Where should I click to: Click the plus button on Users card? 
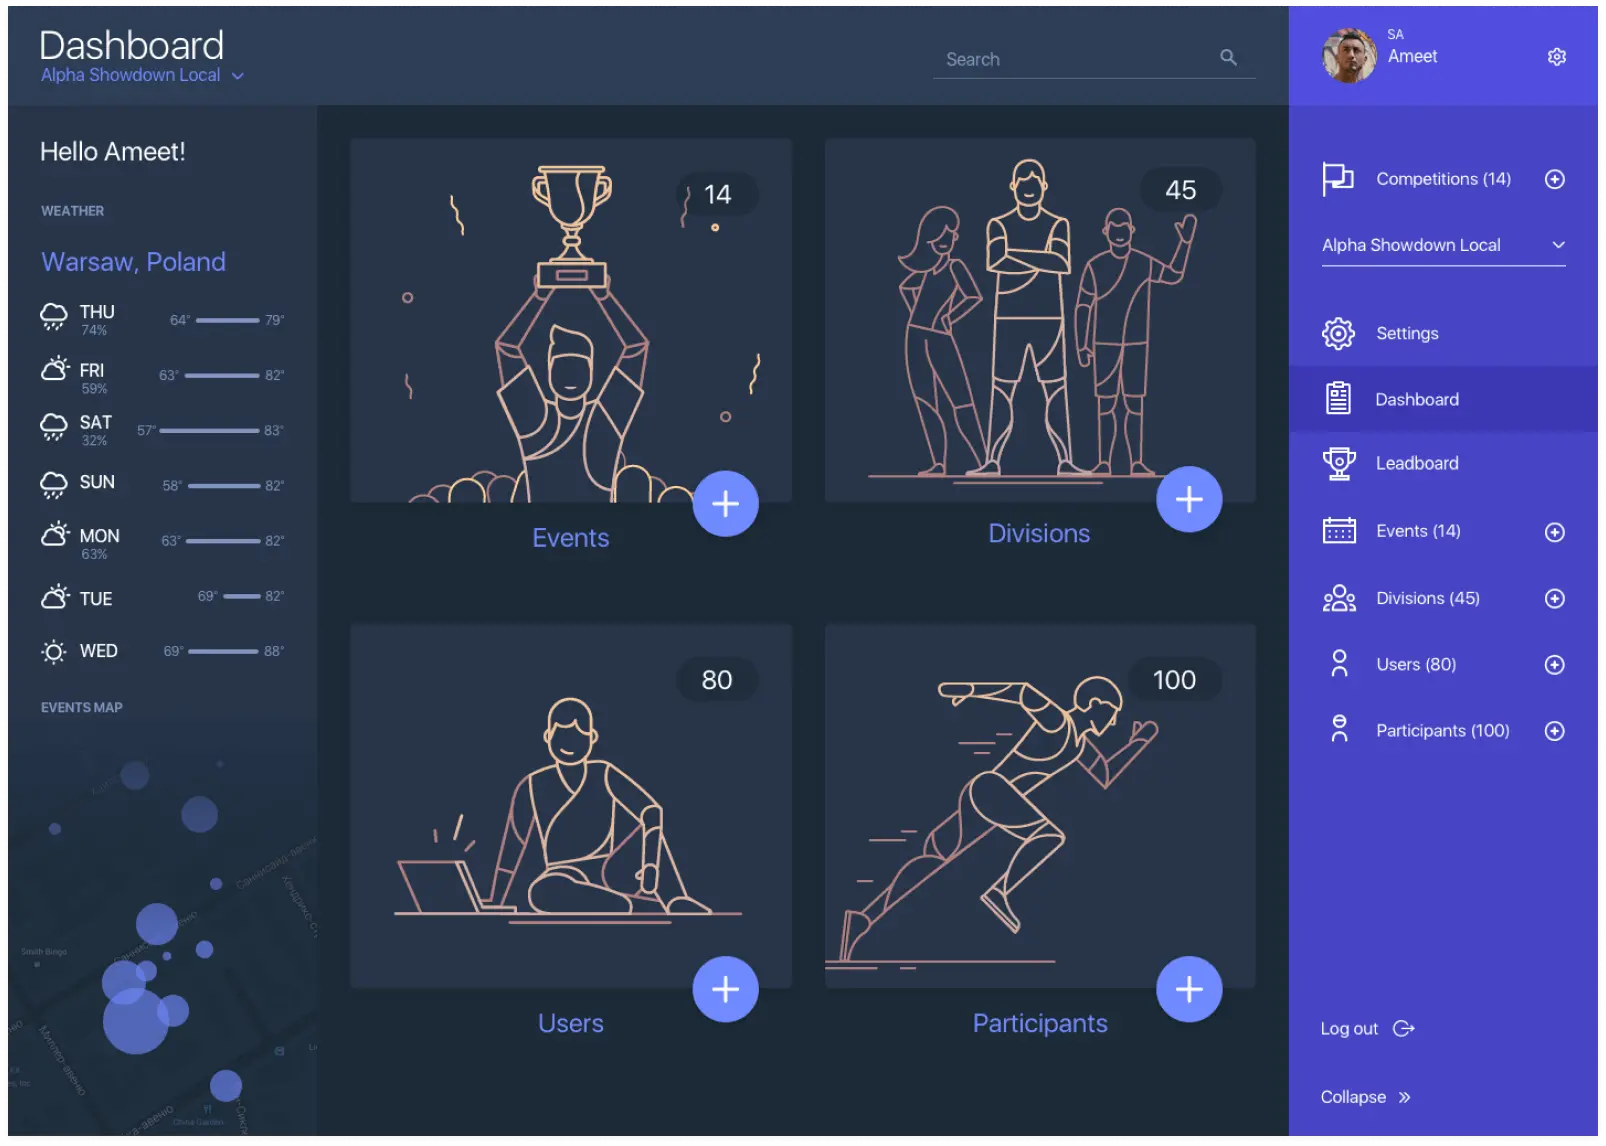tap(725, 989)
